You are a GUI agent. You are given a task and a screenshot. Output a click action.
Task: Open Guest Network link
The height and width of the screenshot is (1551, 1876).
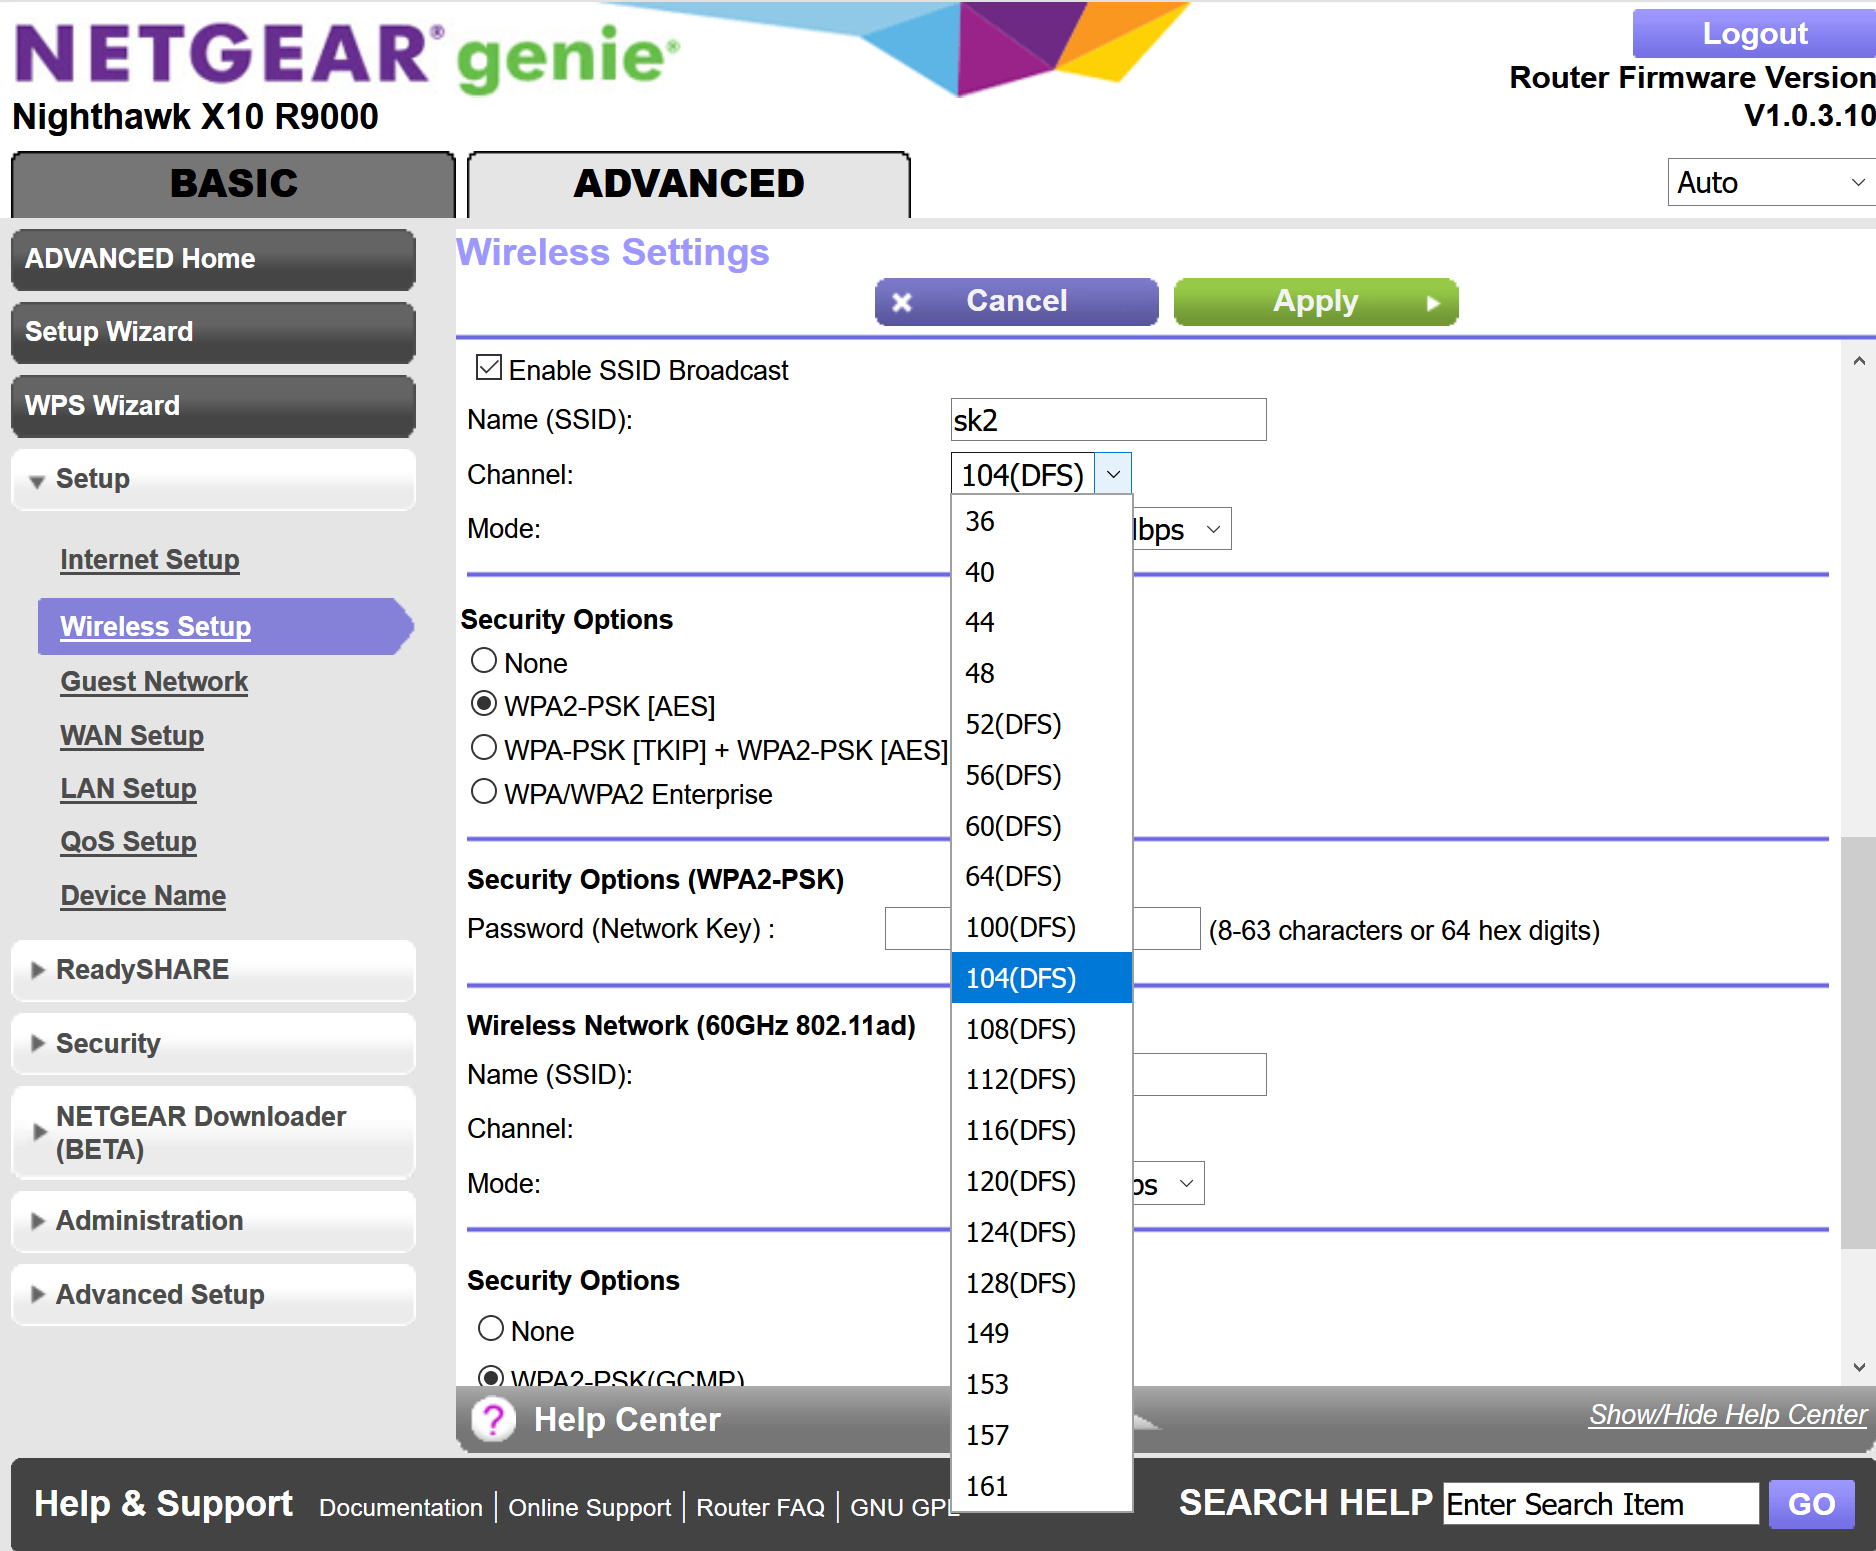click(154, 682)
